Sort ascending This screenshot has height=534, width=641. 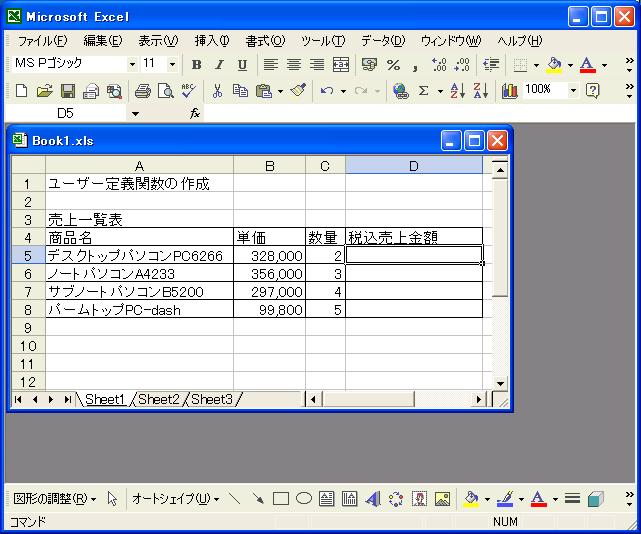pyautogui.click(x=457, y=90)
